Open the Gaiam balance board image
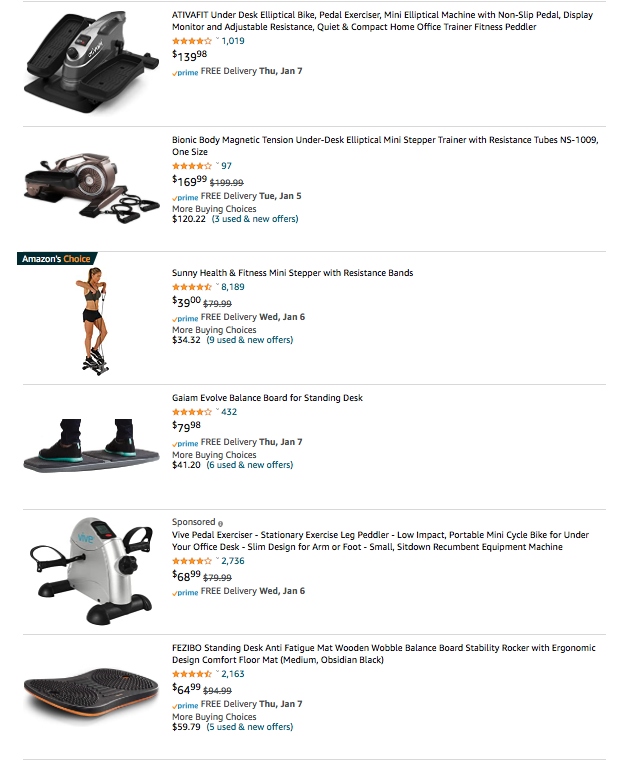This screenshot has width=638, height=762. 91,445
